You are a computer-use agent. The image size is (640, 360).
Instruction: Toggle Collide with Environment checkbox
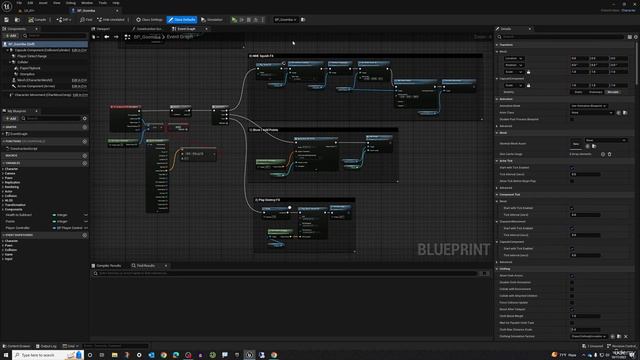pos(572,289)
